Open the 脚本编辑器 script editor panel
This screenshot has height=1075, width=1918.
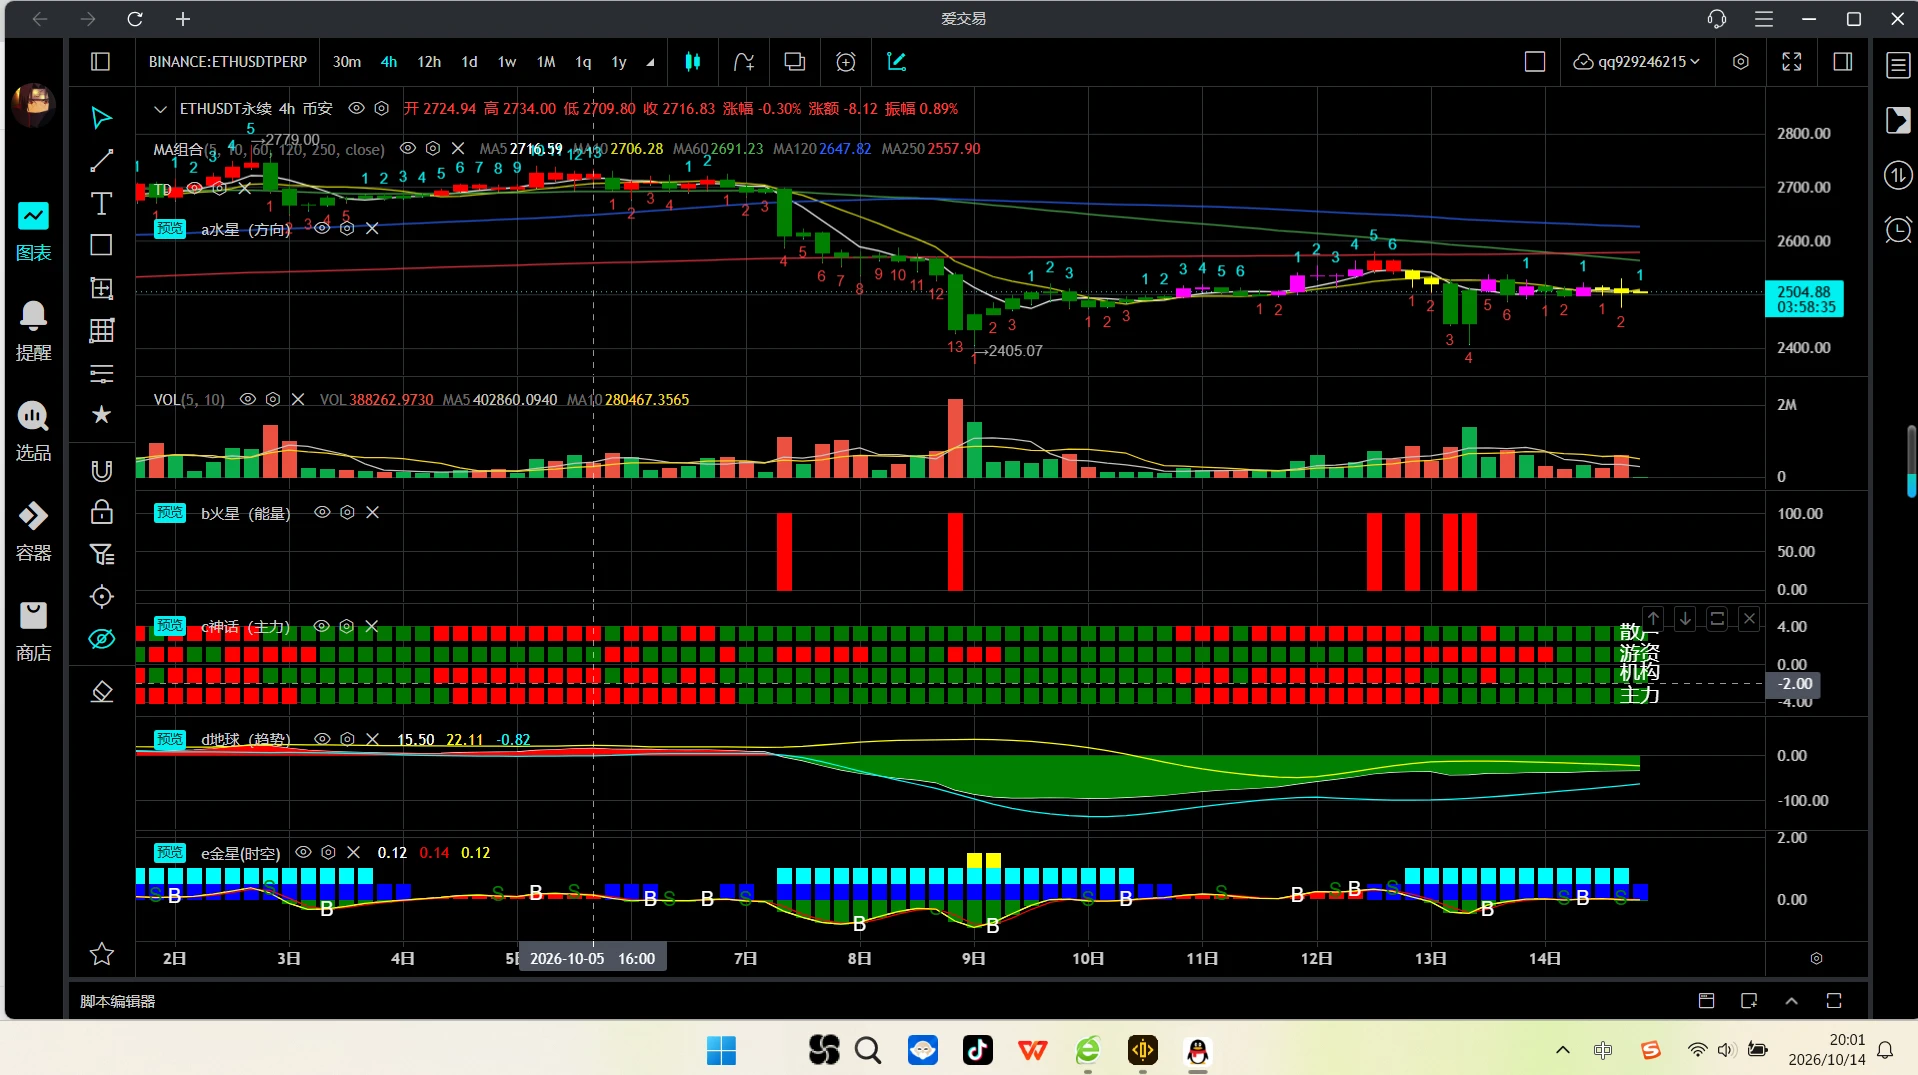118,1001
